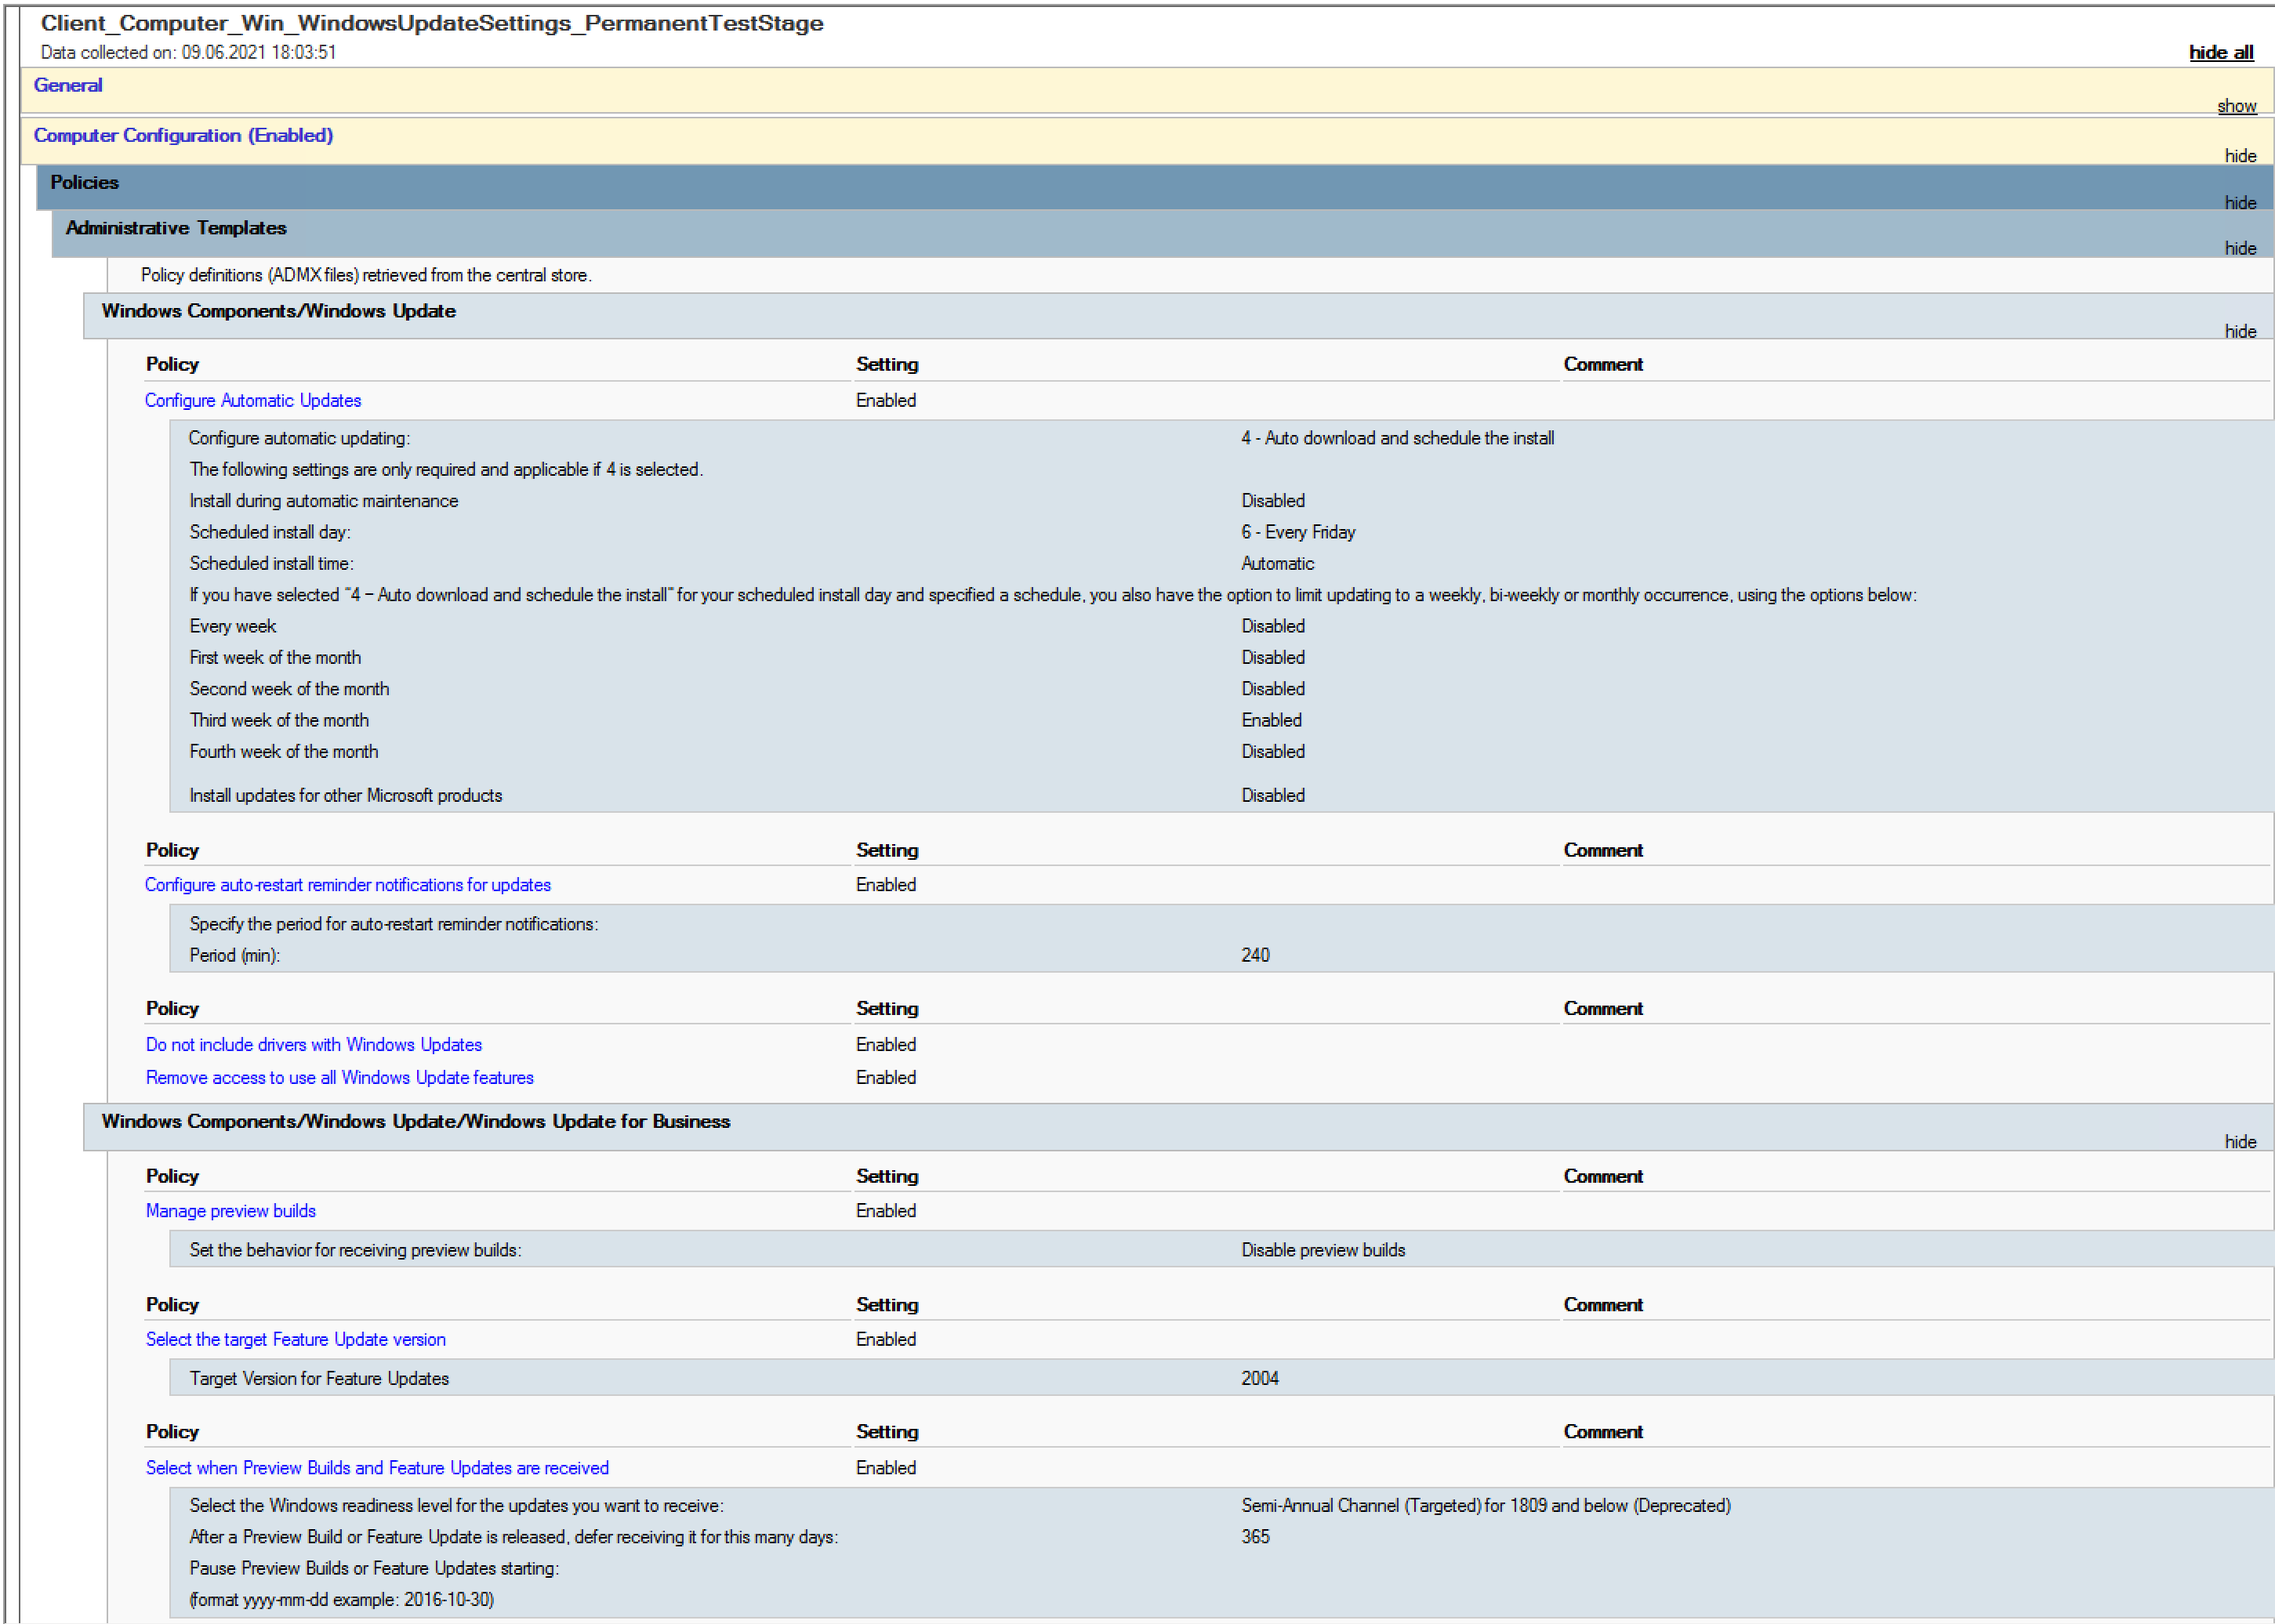This screenshot has height=1624, width=2275.
Task: Click the Administrative Templates header
Action: pyautogui.click(x=176, y=228)
